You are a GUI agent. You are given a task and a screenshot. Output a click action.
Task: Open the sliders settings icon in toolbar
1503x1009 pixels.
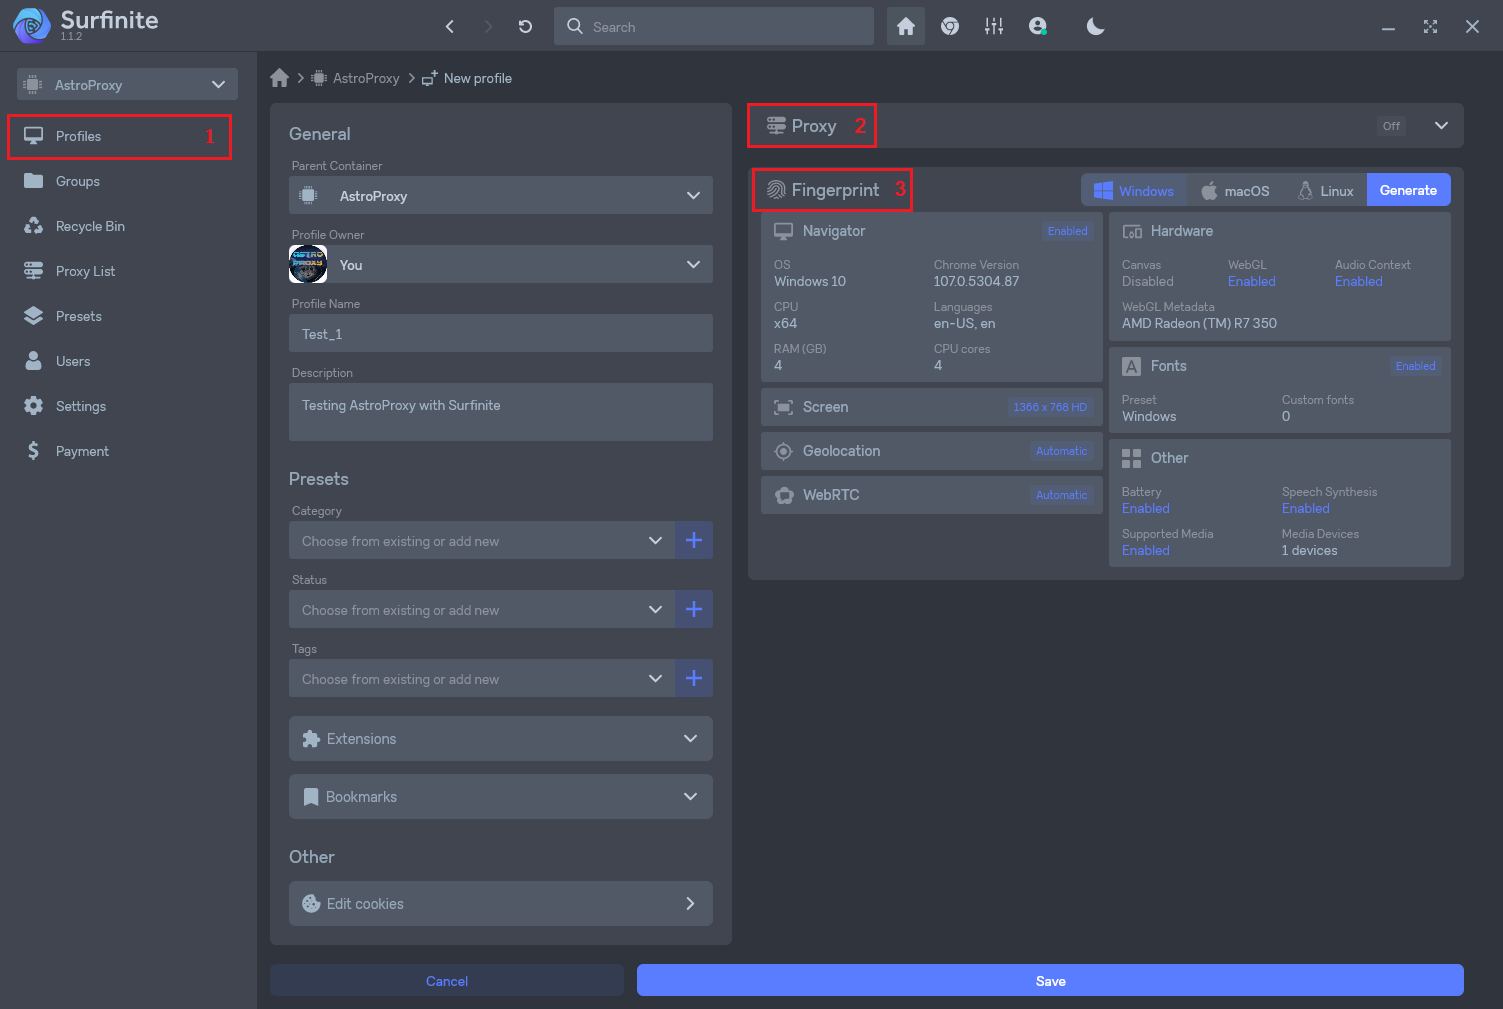pos(994,27)
